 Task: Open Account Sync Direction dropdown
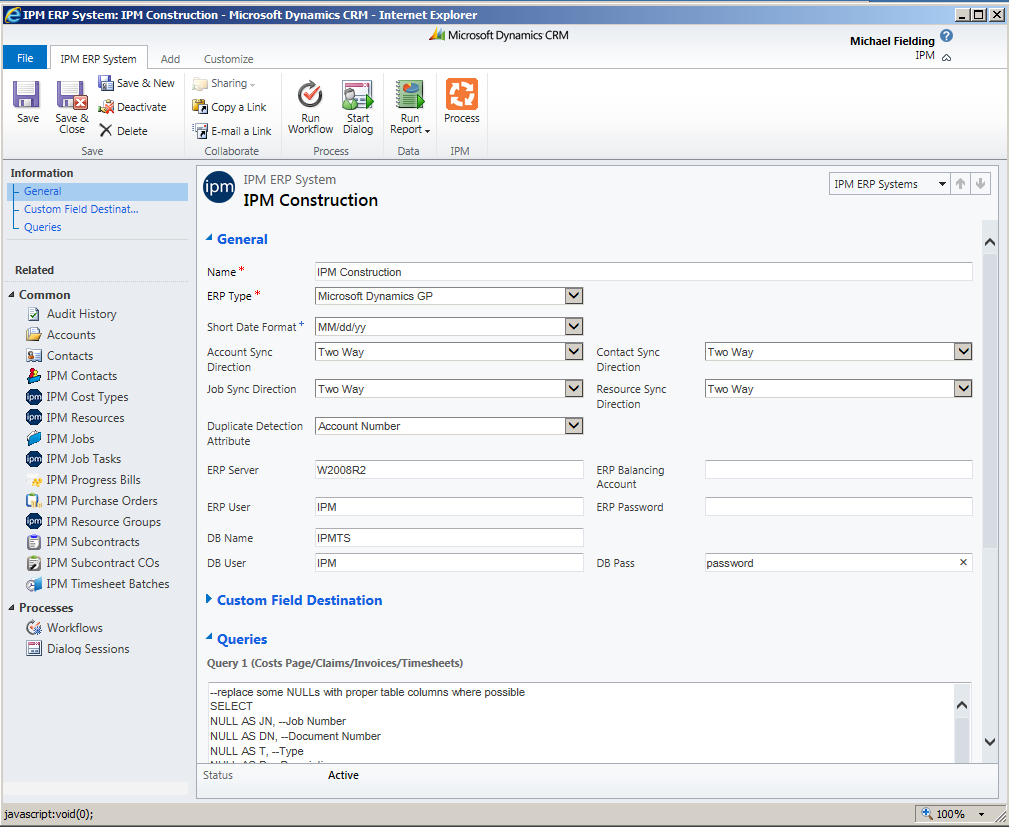tap(574, 352)
